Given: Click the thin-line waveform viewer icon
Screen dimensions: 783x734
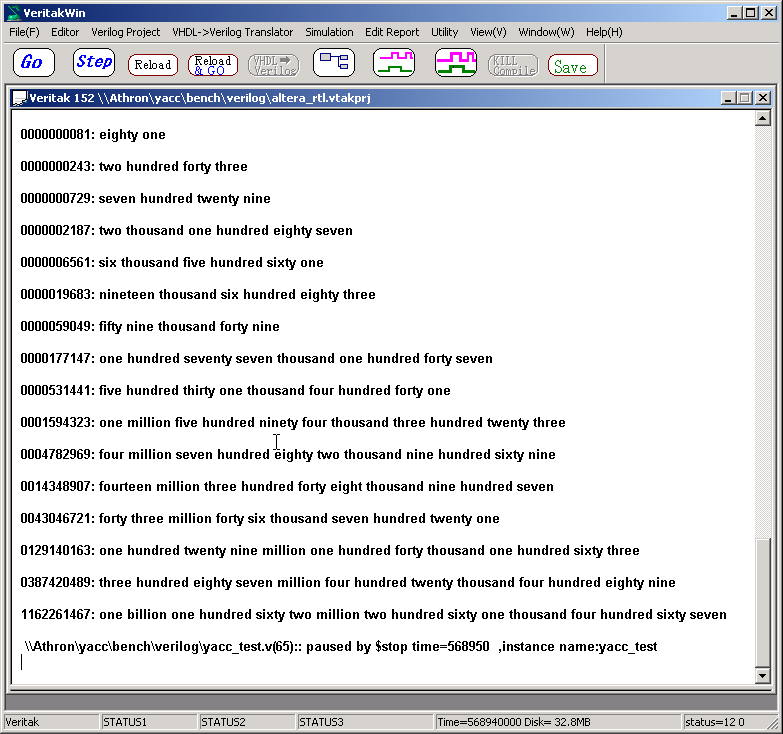Looking at the screenshot, I should click(394, 63).
